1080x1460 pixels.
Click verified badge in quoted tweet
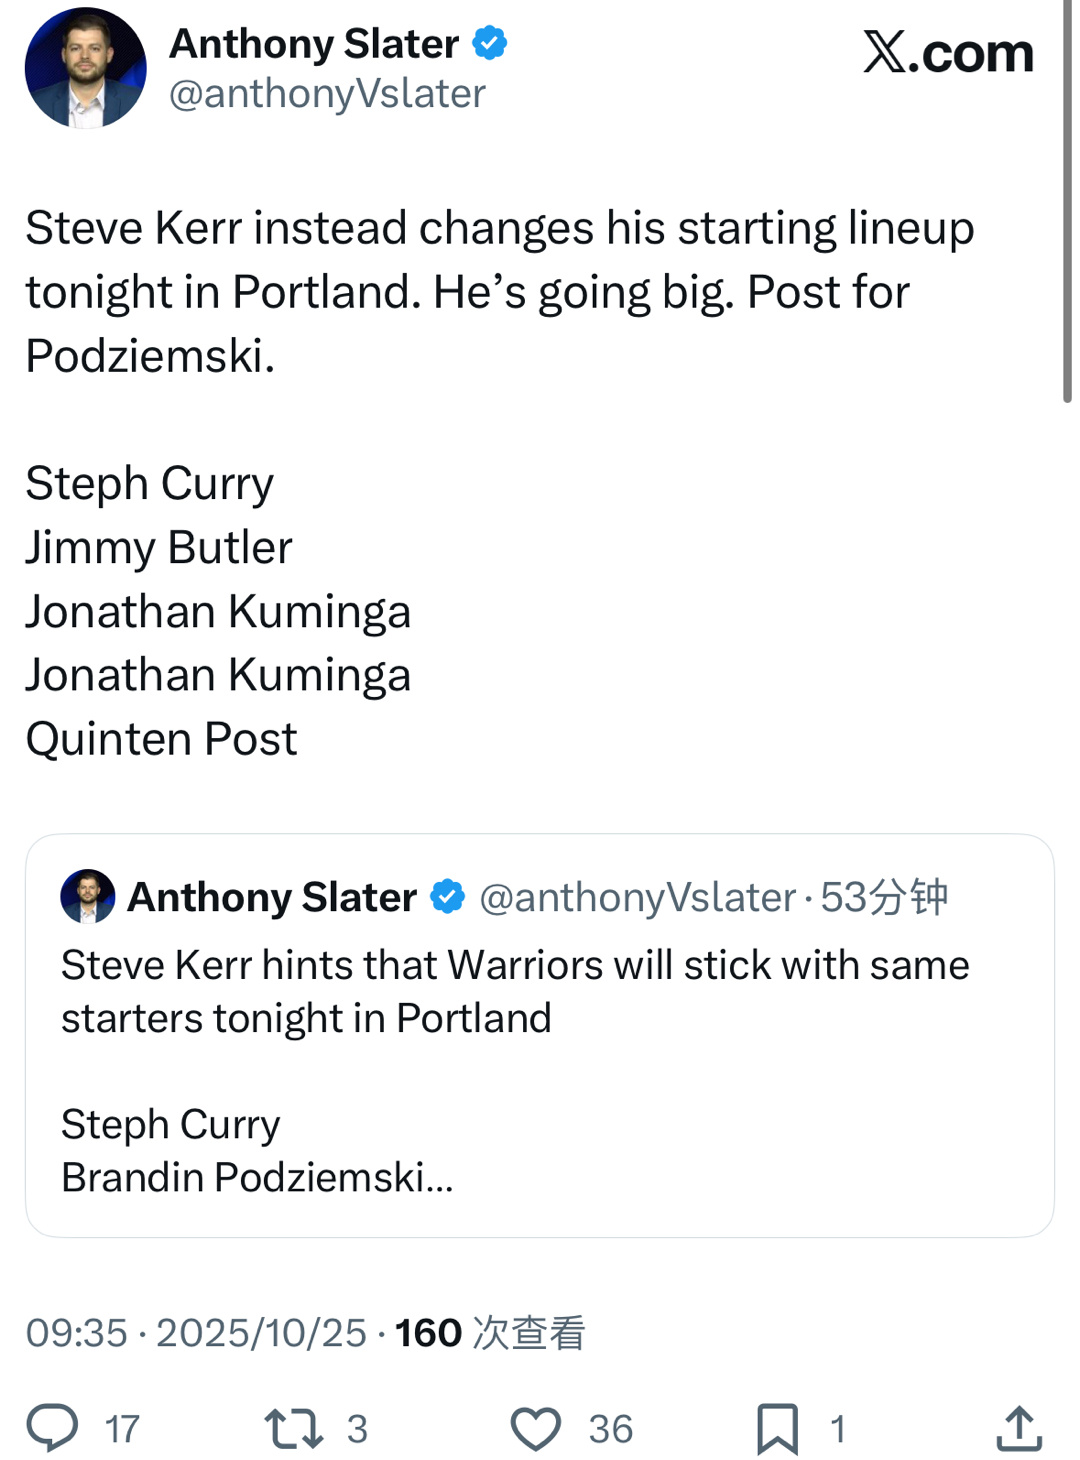coord(447,897)
